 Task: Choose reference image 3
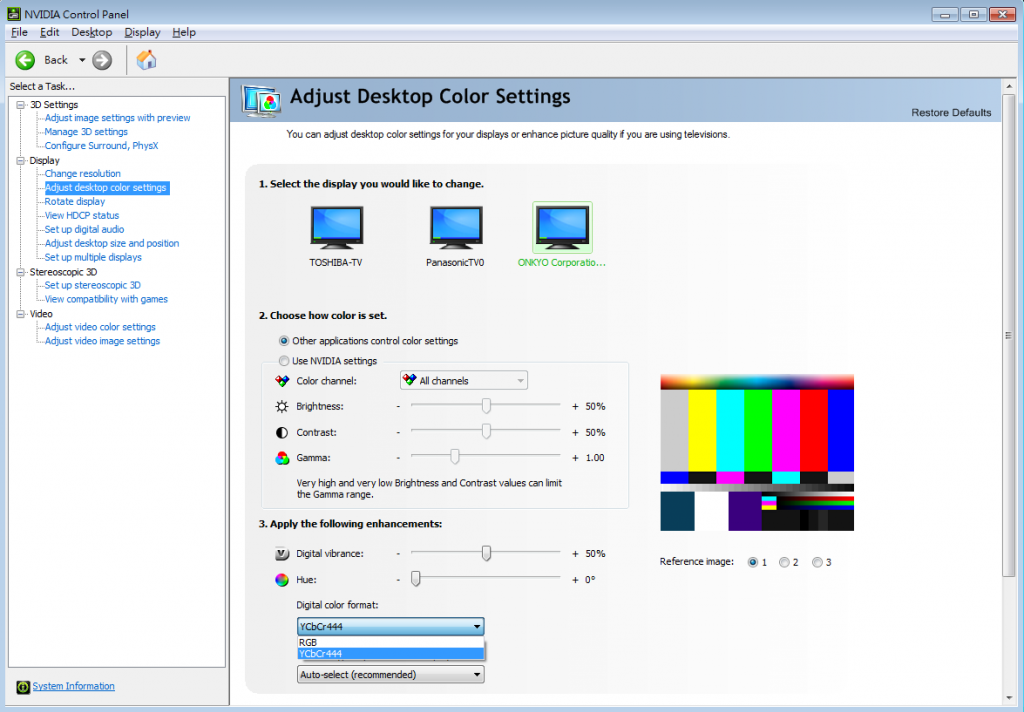817,562
